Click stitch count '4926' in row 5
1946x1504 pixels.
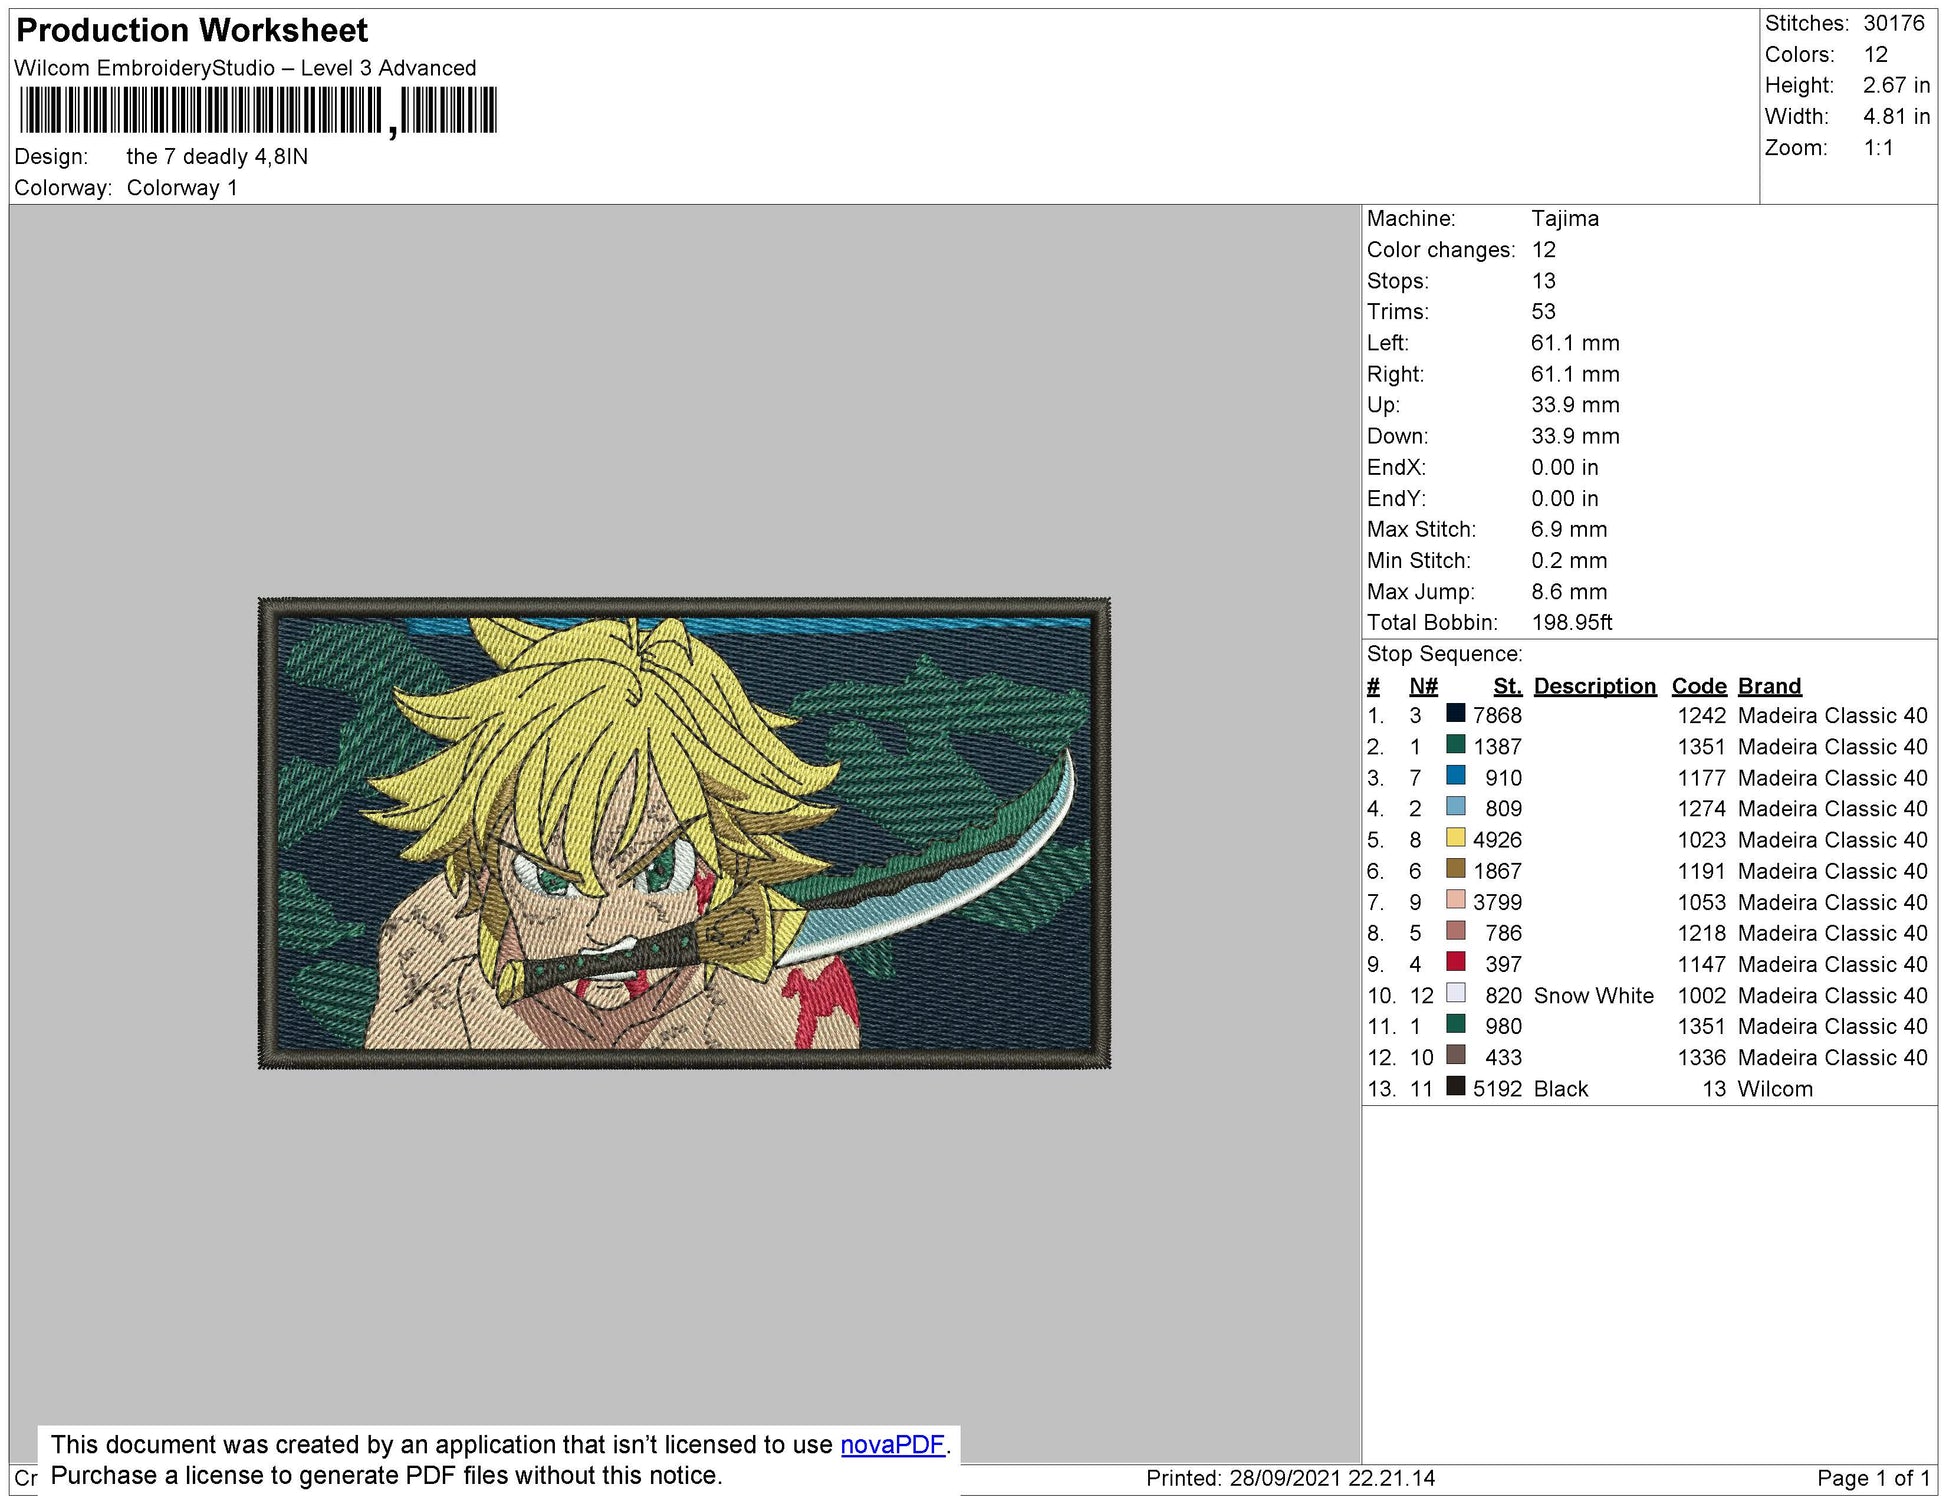(1497, 840)
